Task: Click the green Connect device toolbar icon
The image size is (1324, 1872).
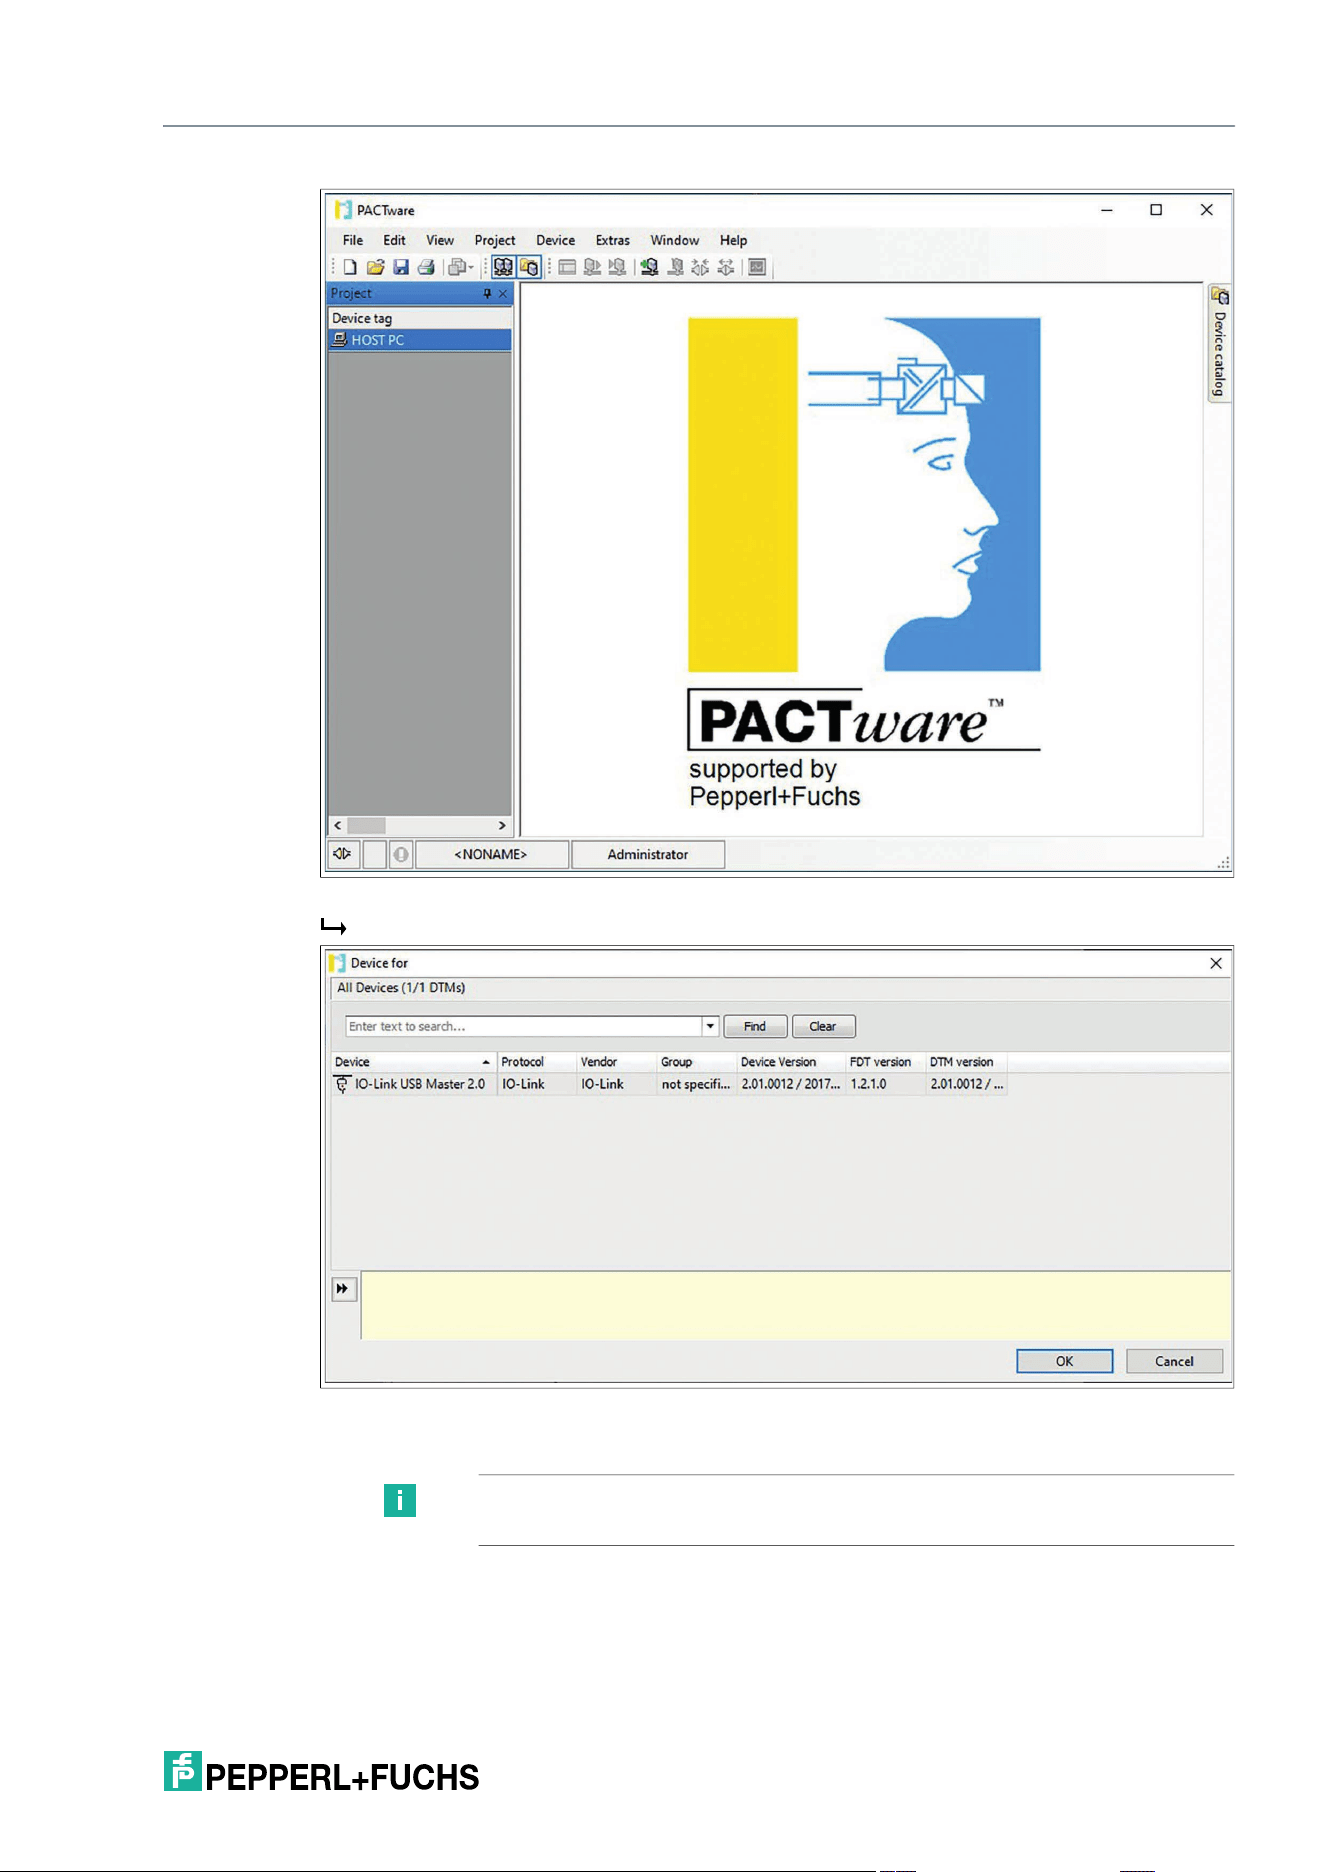Action: click(x=650, y=267)
